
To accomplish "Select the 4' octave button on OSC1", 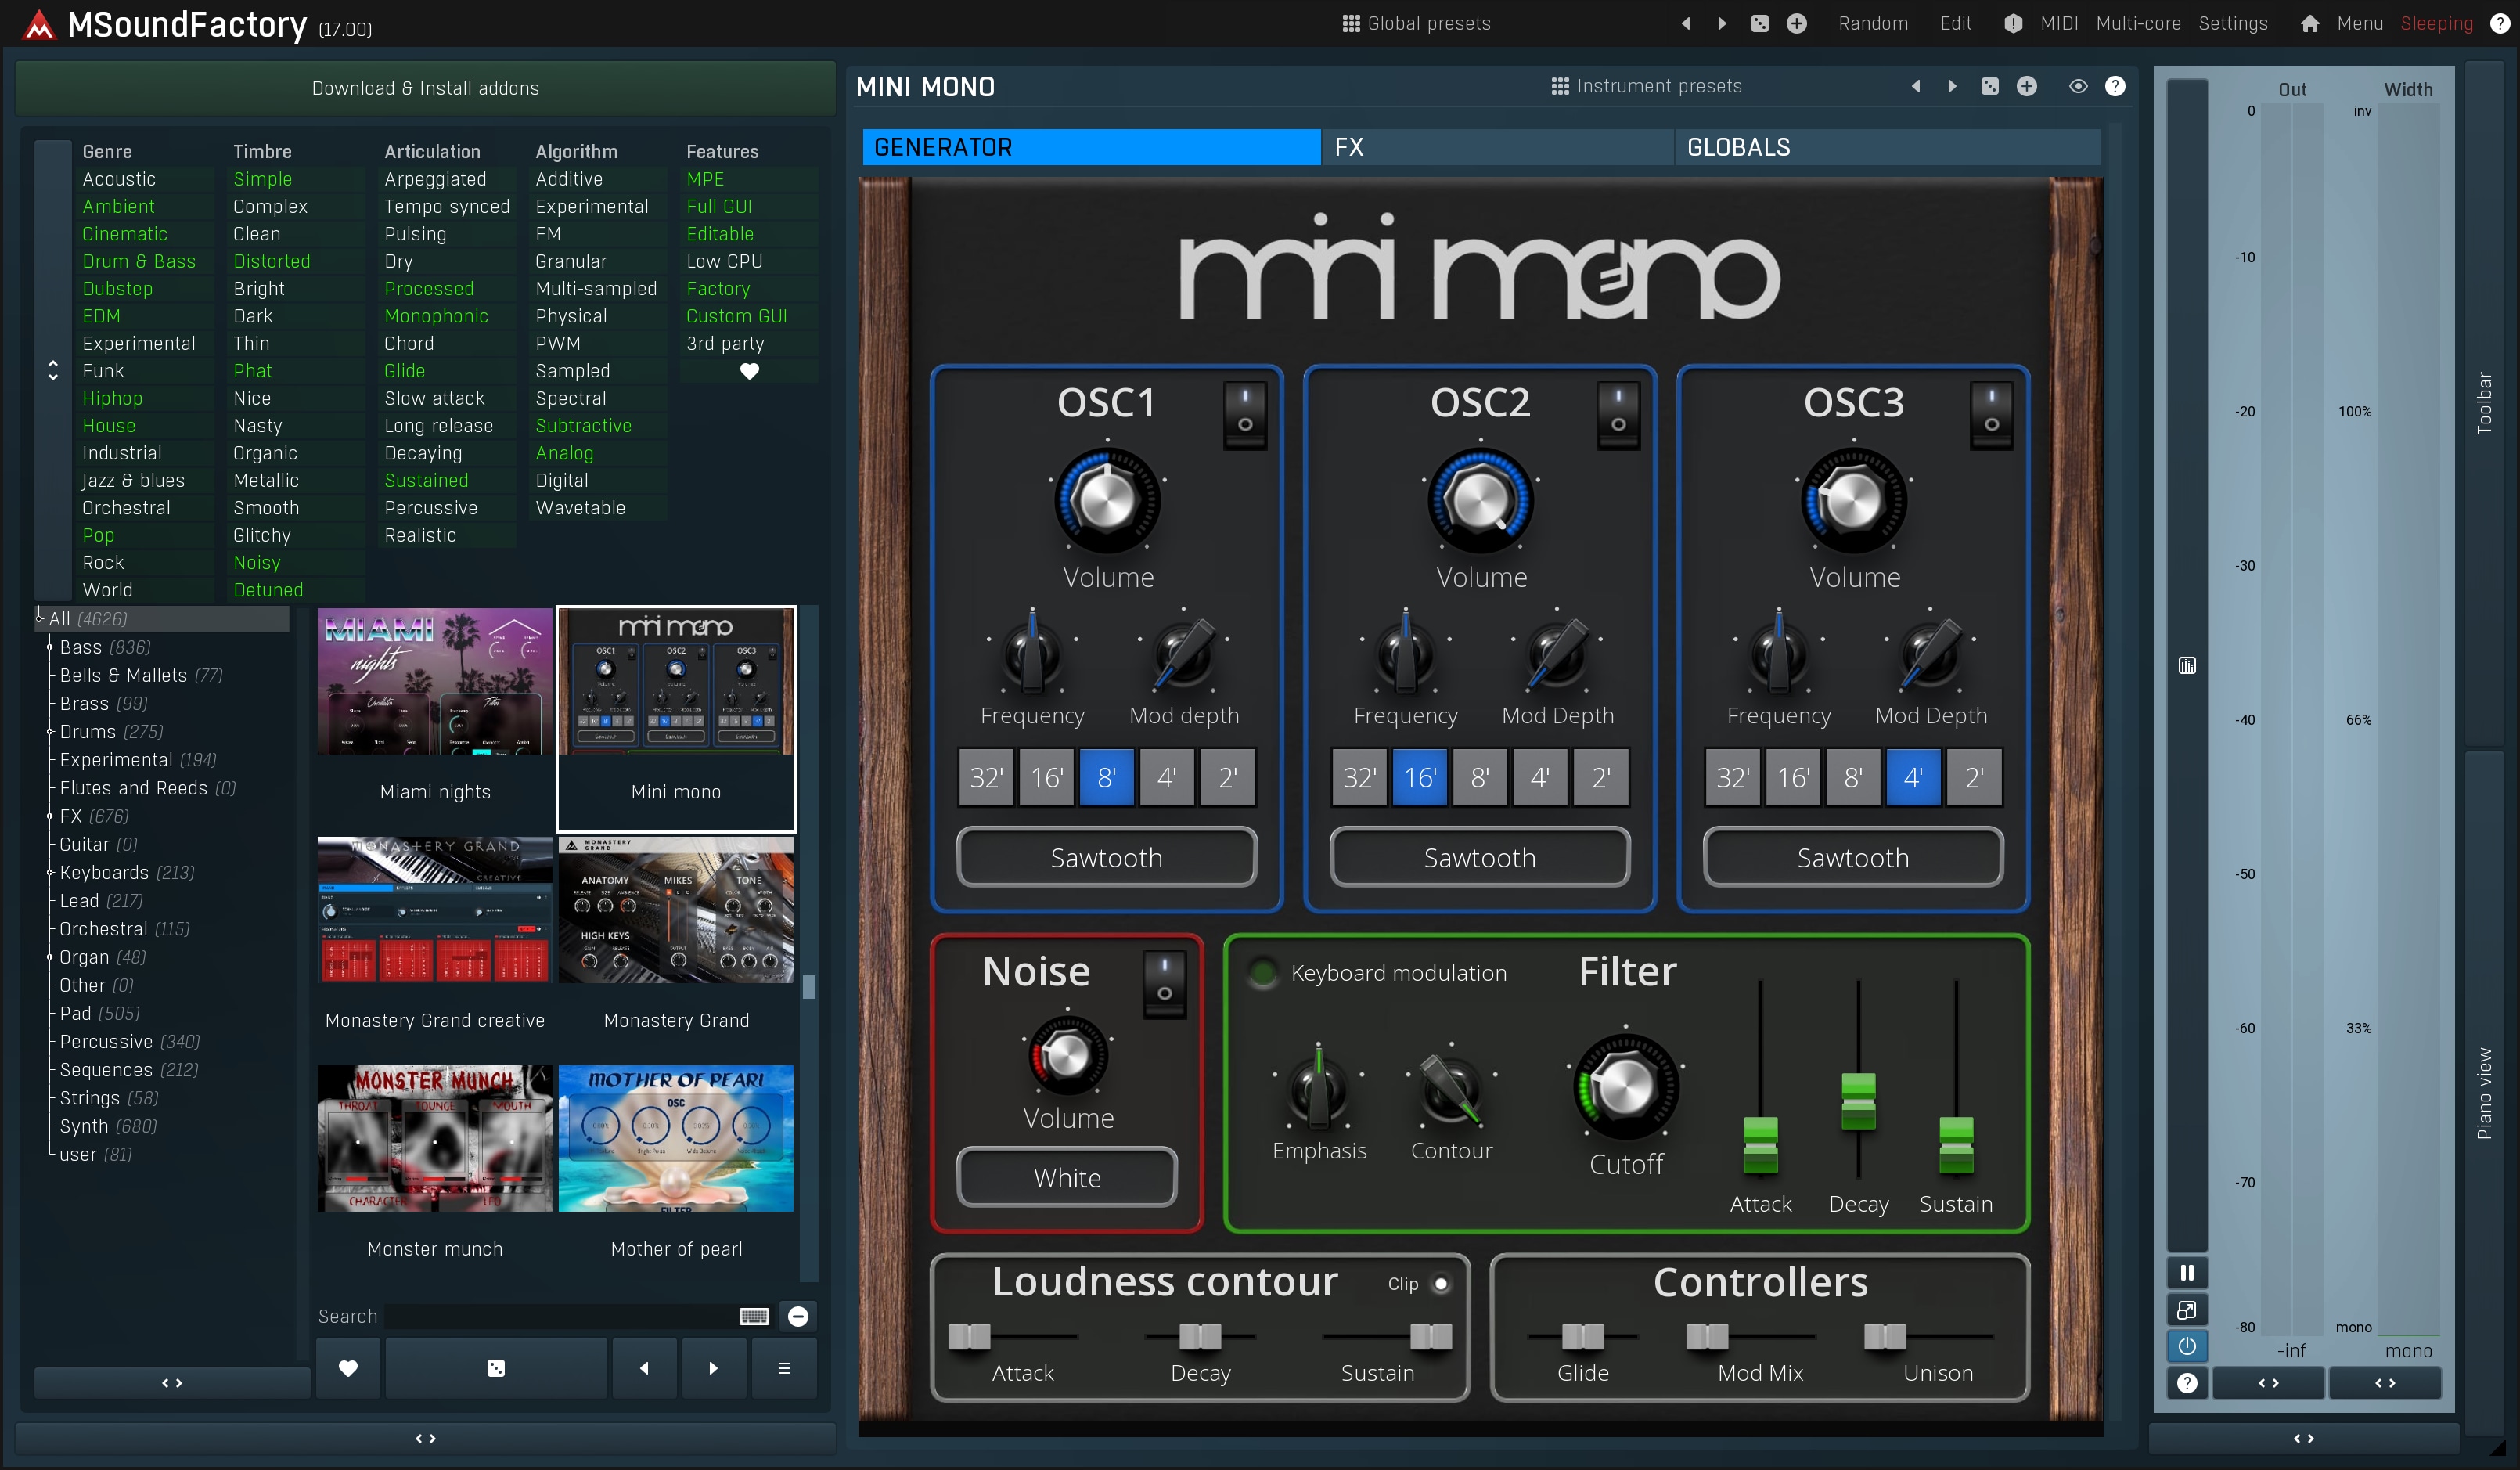I will point(1166,778).
